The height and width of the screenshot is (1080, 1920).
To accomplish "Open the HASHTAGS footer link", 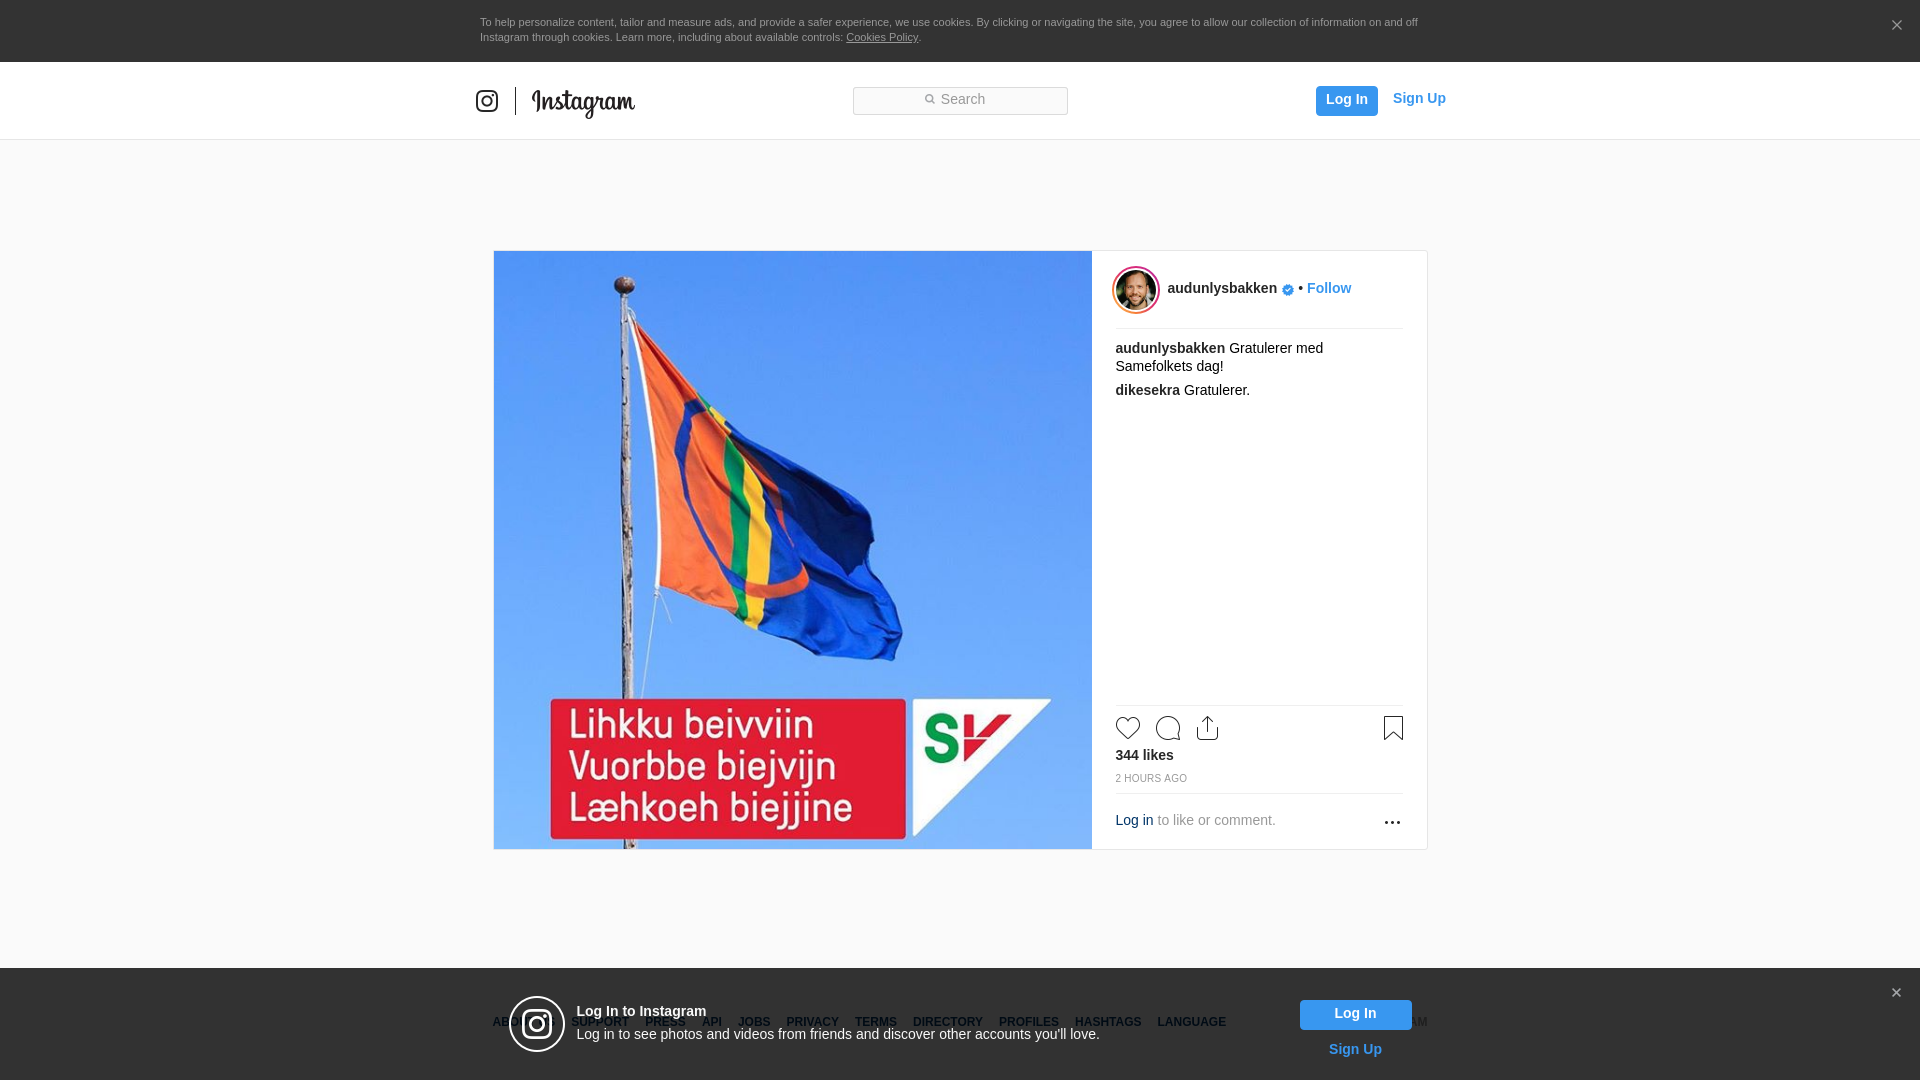I will 1107,1022.
